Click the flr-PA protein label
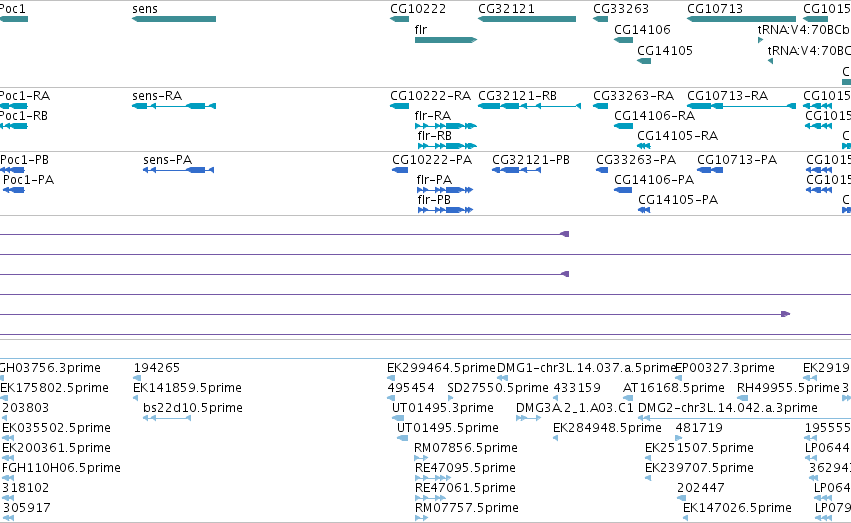 pos(434,180)
